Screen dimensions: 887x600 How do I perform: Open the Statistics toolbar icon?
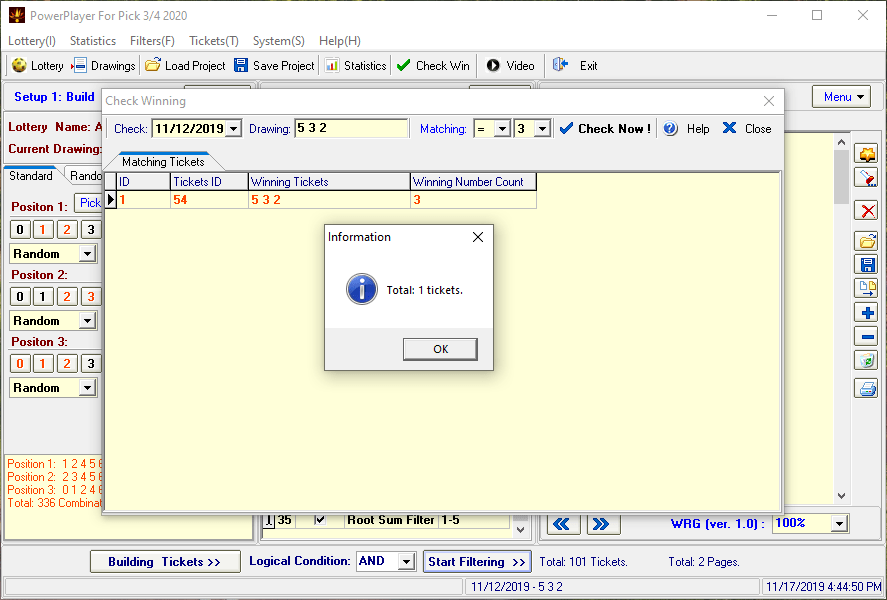[355, 65]
